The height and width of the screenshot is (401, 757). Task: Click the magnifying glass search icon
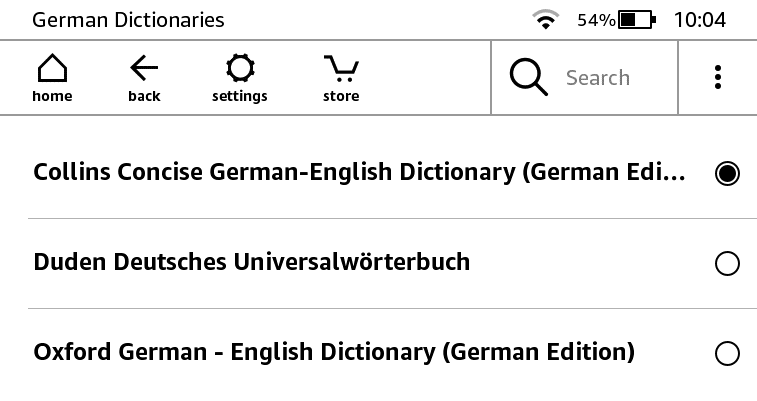tap(529, 77)
